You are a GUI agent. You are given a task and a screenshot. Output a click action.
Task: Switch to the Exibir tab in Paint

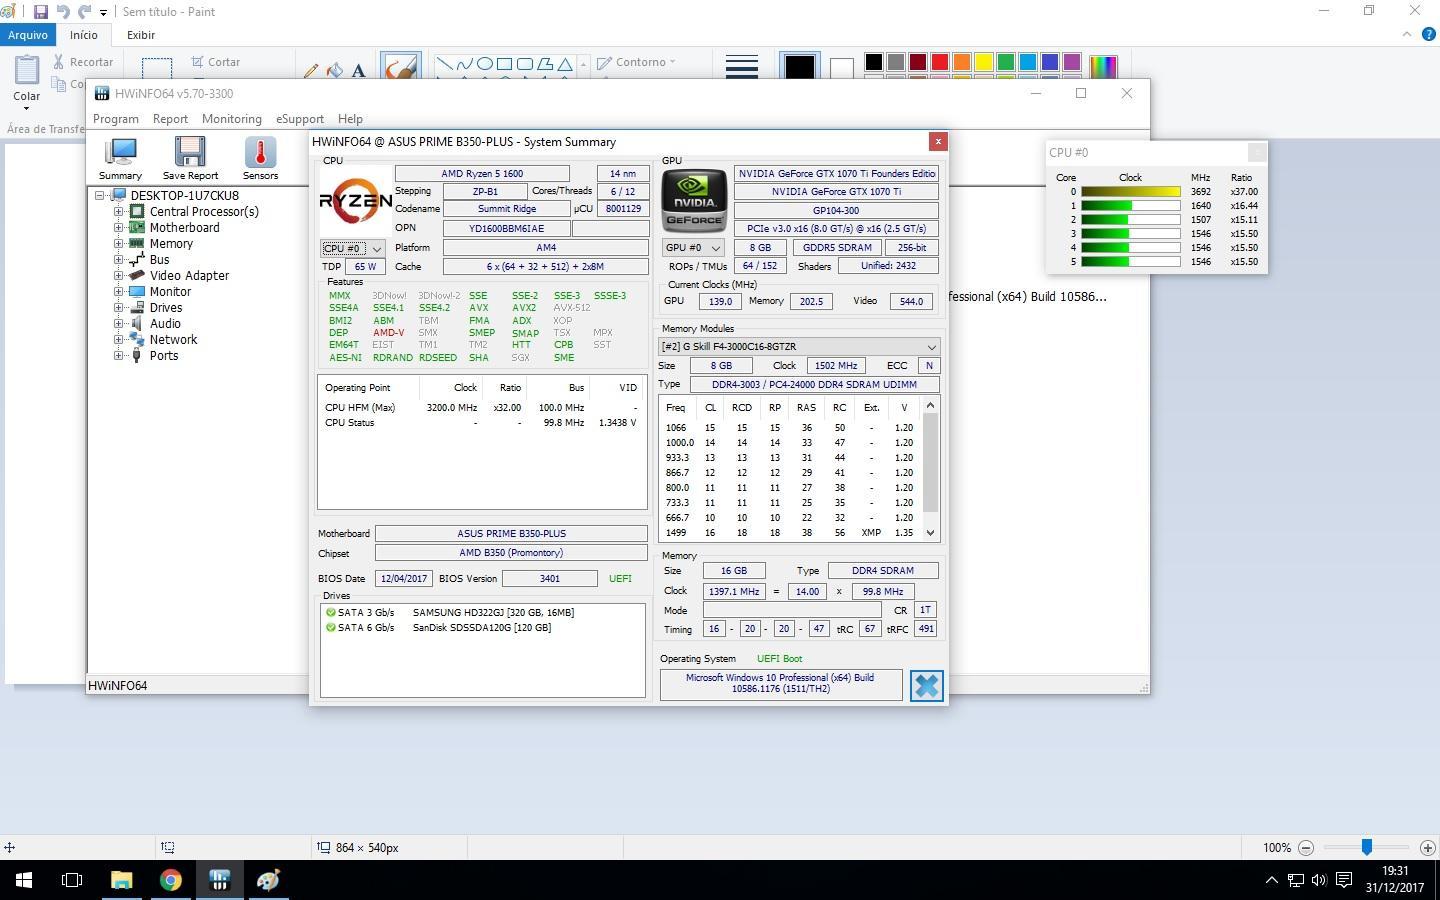(x=140, y=34)
